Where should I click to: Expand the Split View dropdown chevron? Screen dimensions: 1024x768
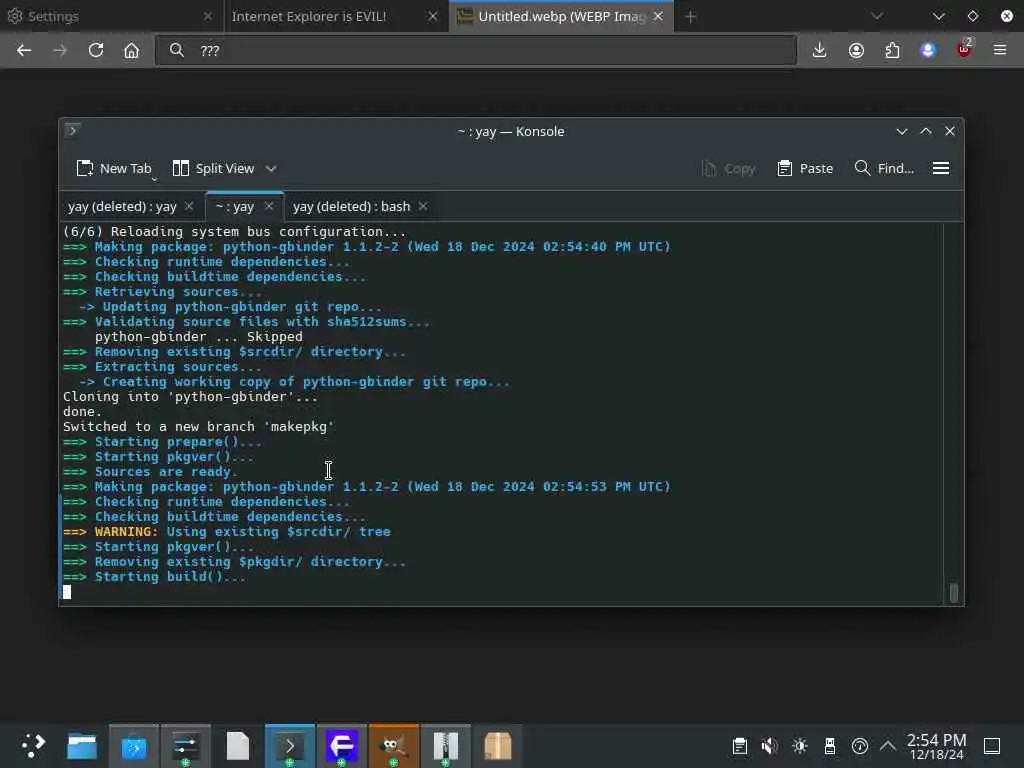pos(271,168)
